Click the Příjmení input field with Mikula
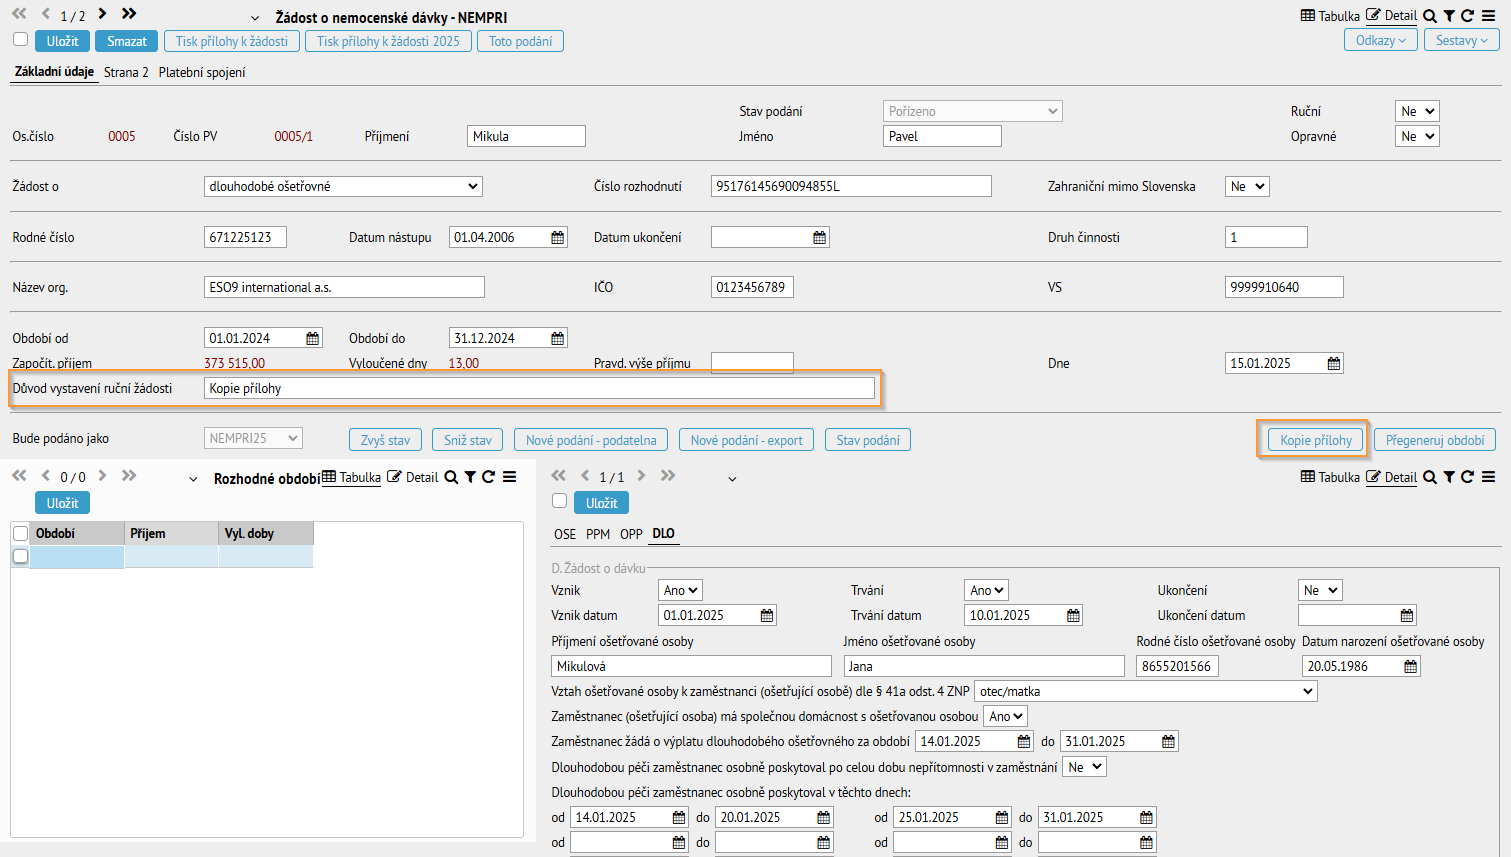The height and width of the screenshot is (857, 1511). [x=526, y=137]
